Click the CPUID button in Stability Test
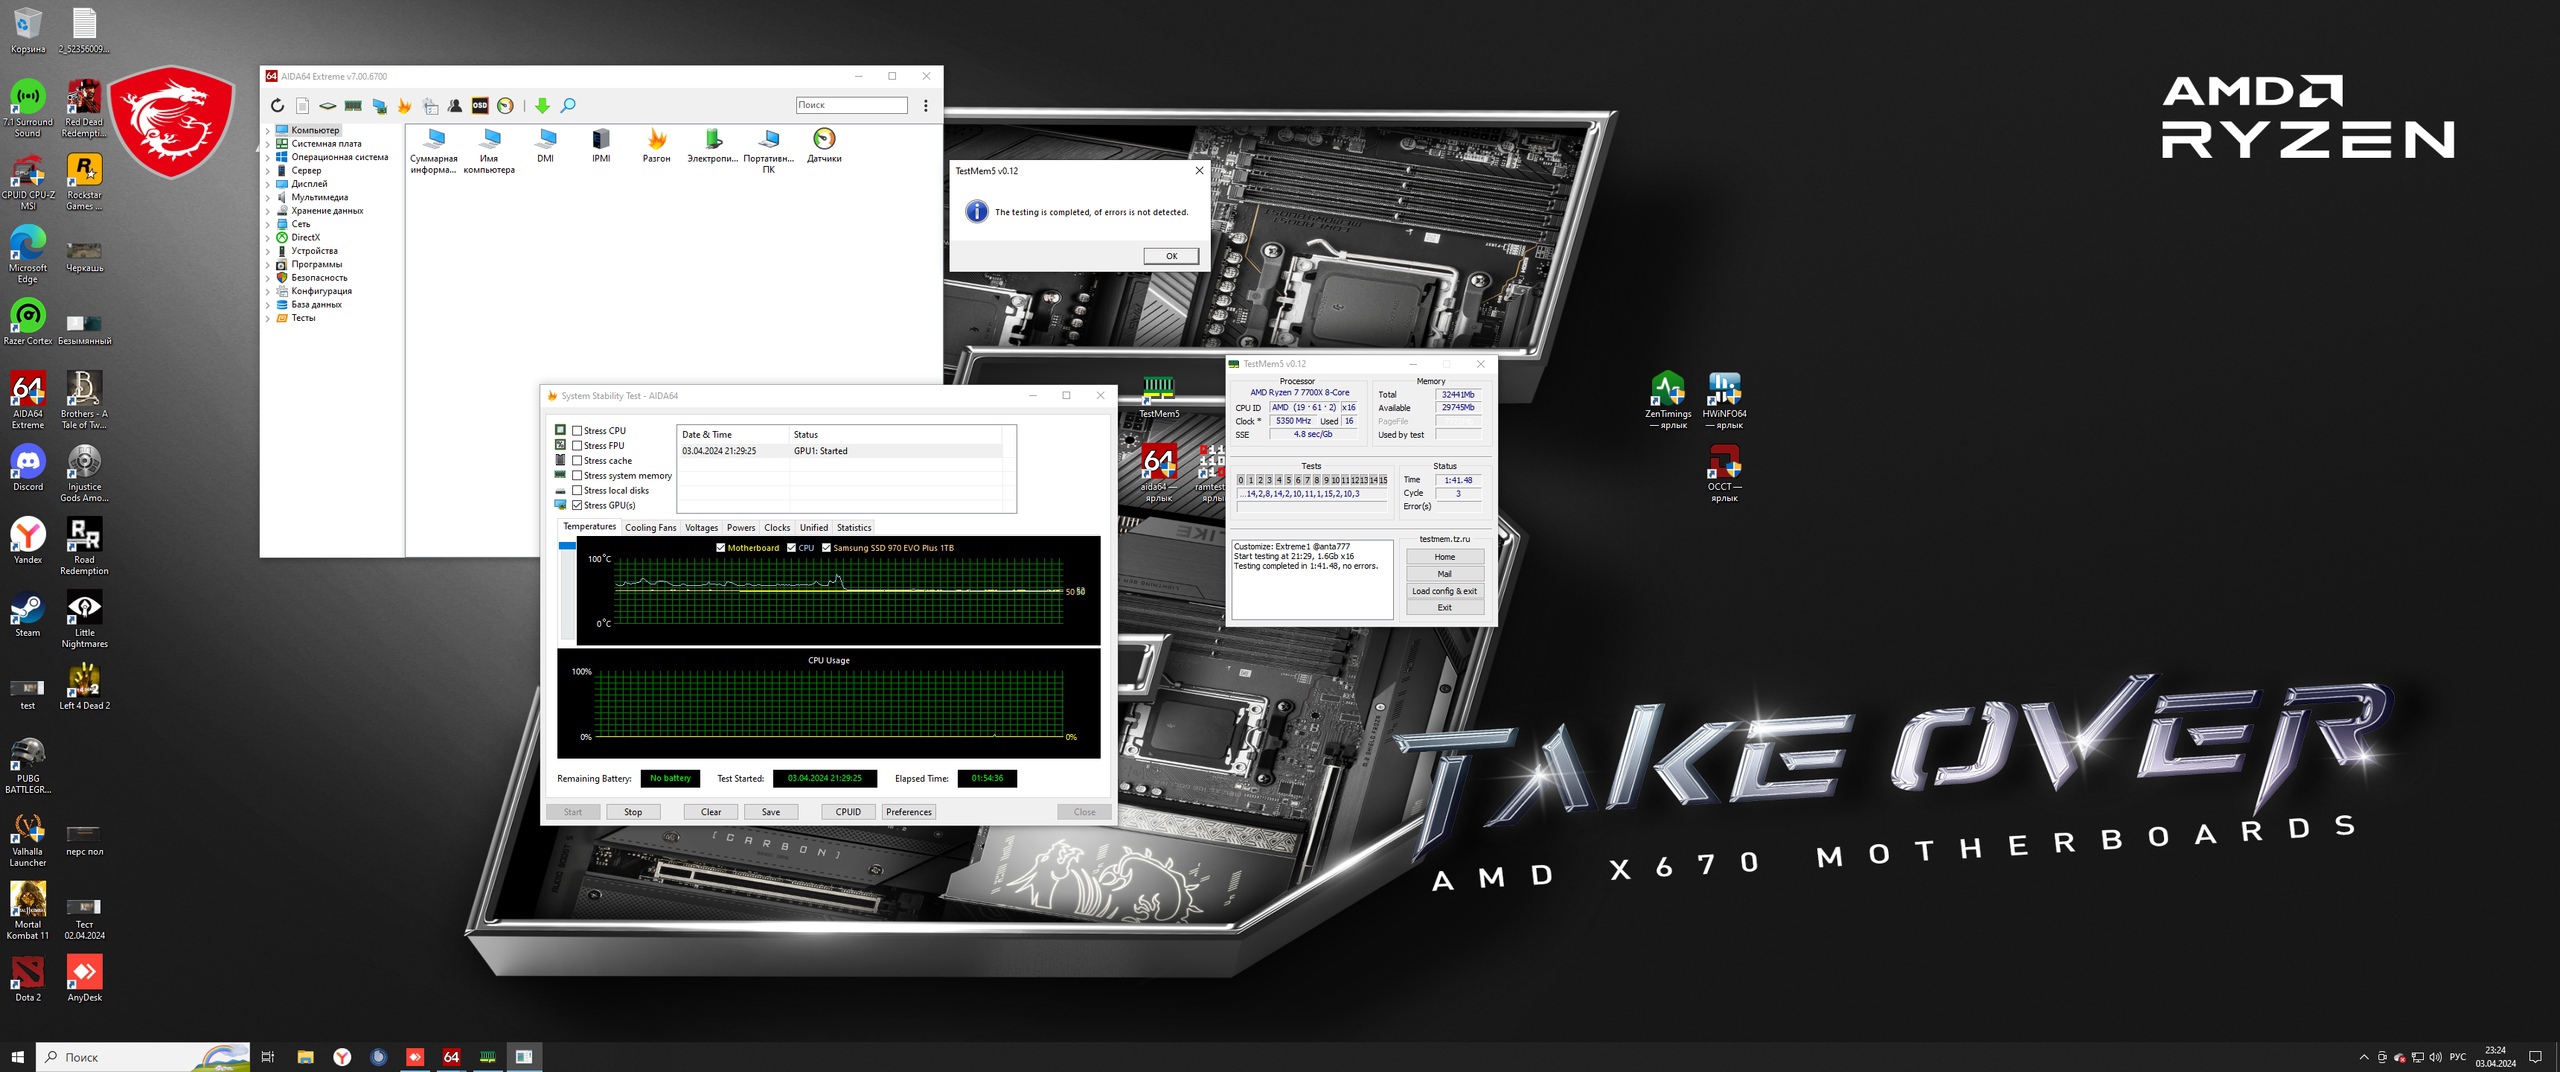Image resolution: width=2560 pixels, height=1072 pixels. click(848, 812)
